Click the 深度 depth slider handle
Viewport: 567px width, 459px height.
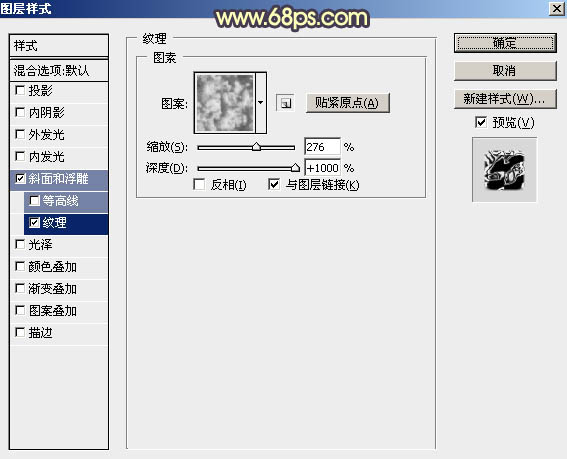pyautogui.click(x=295, y=168)
